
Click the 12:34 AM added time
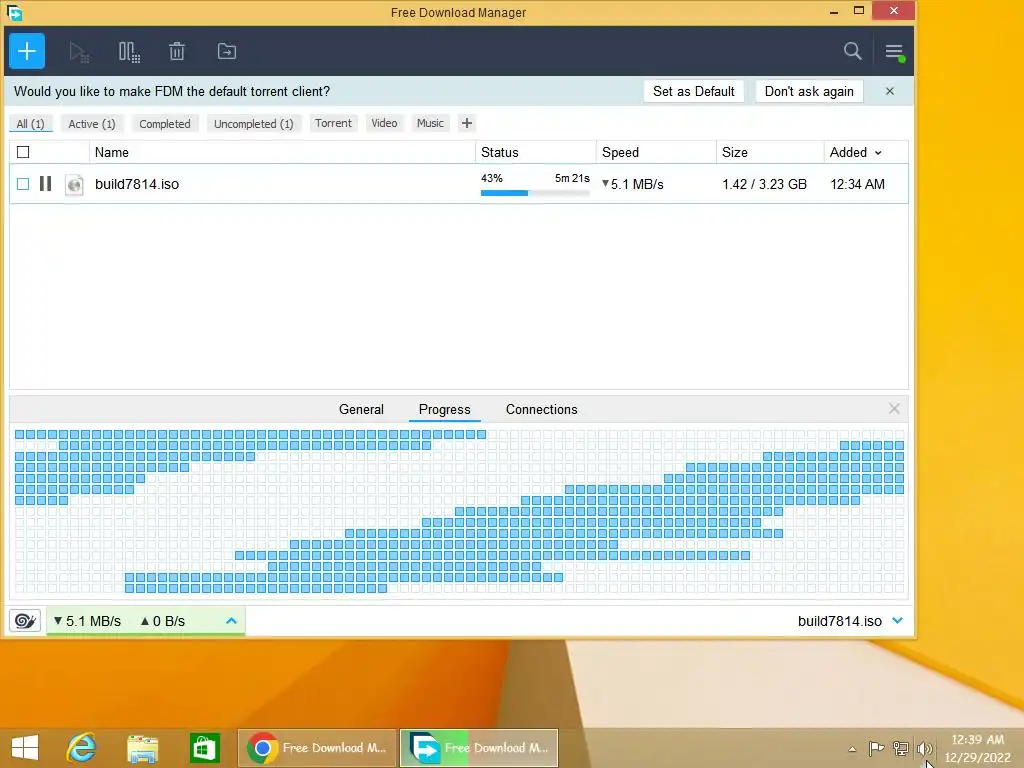click(x=857, y=184)
